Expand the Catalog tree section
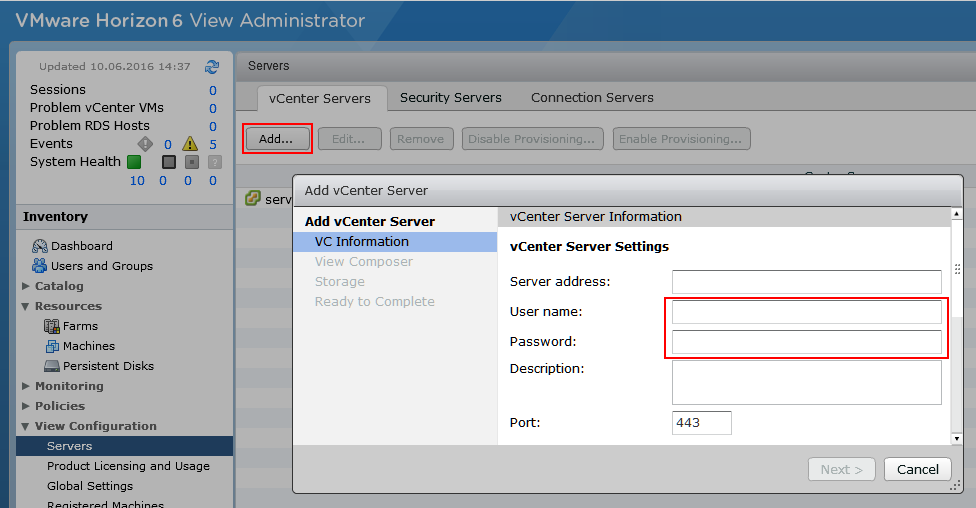The width and height of the screenshot is (976, 508). coord(26,287)
